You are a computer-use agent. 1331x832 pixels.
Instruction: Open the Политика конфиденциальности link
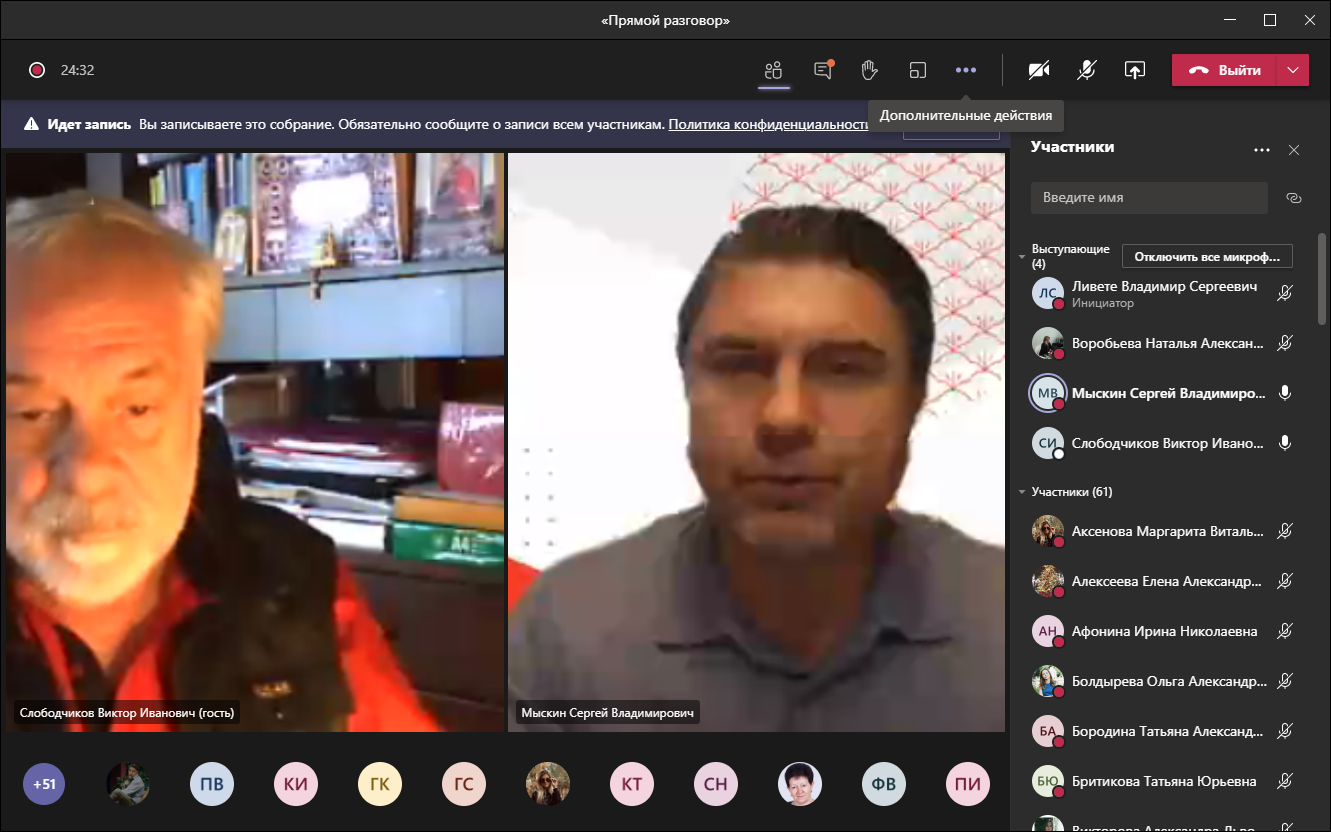pyautogui.click(x=768, y=125)
